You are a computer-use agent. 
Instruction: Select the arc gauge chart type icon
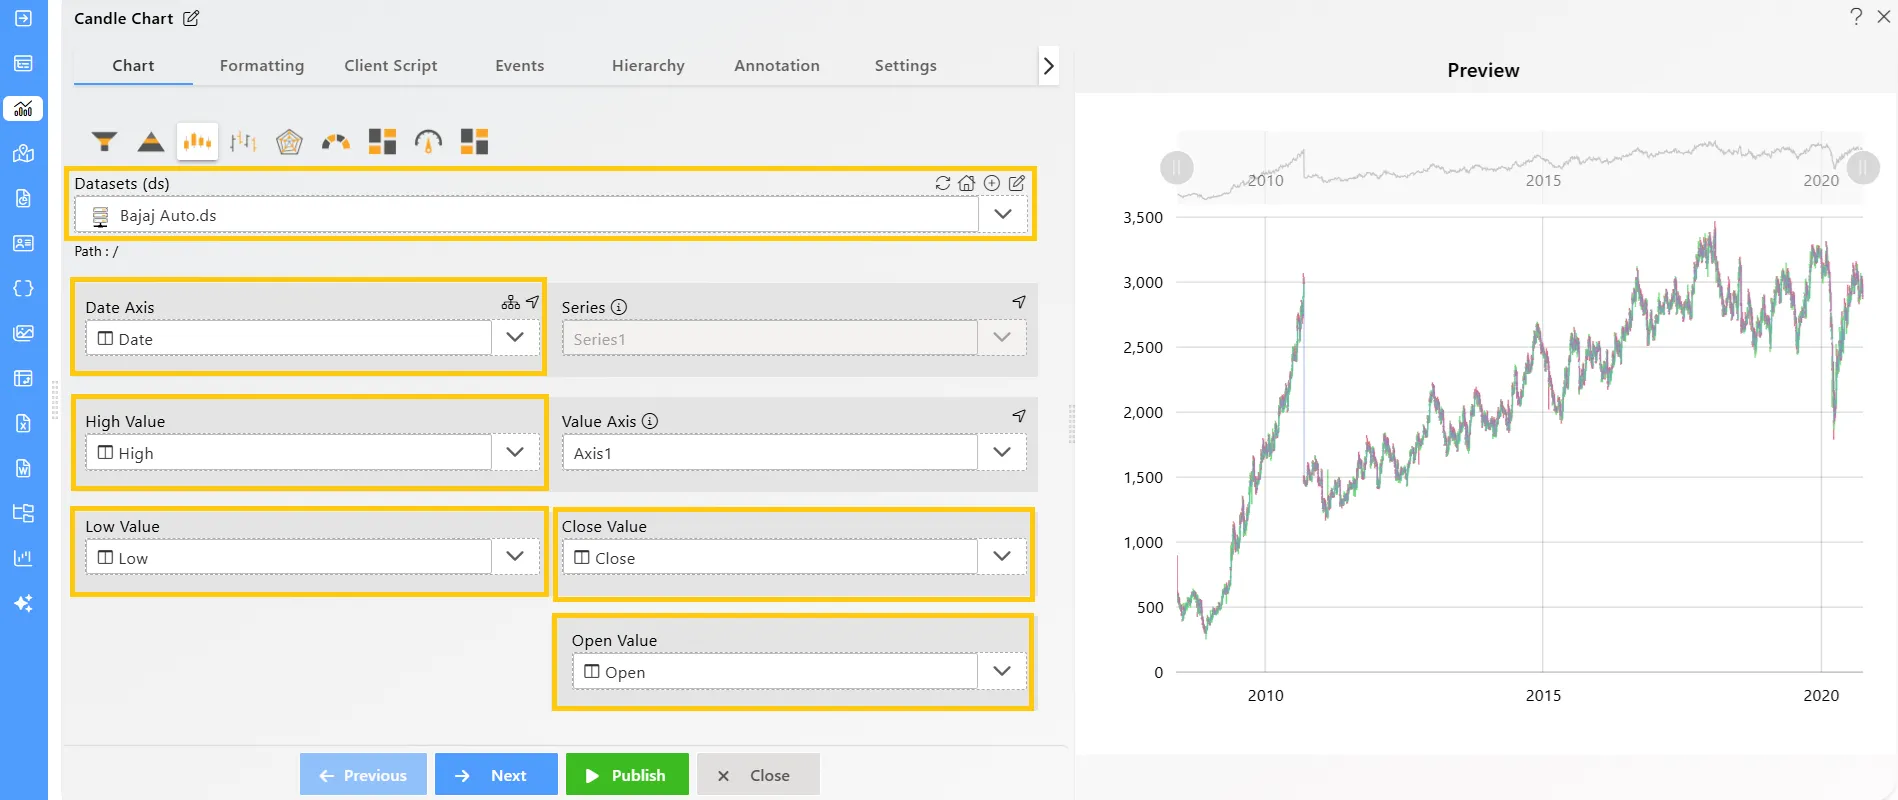[336, 141]
